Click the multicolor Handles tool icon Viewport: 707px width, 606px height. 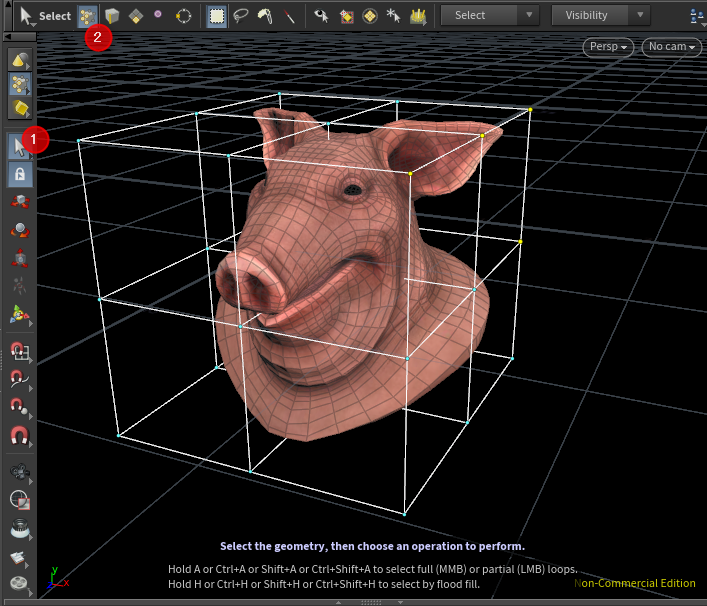[x=19, y=314]
